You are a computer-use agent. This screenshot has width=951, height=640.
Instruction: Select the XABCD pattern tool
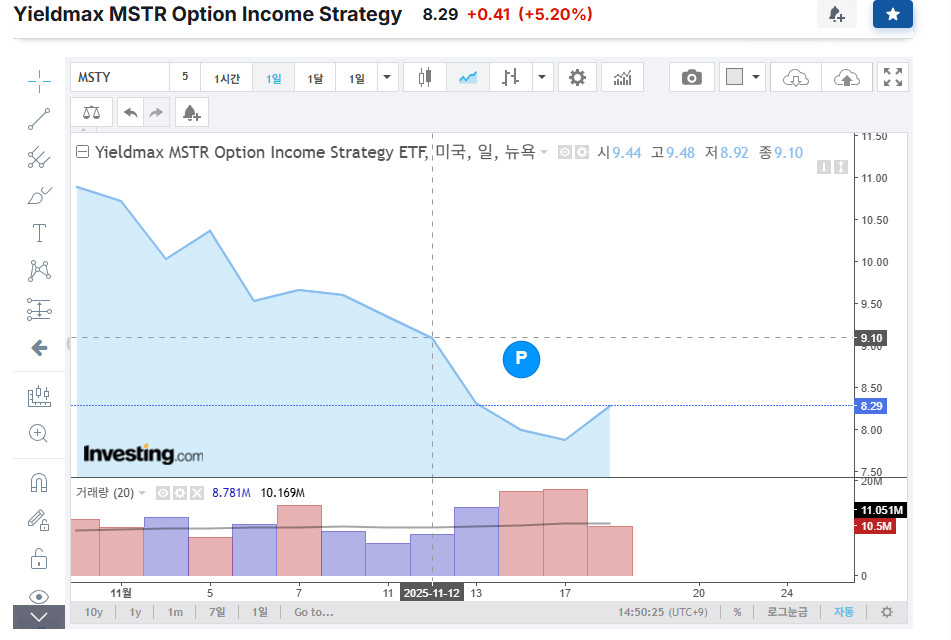(39, 271)
